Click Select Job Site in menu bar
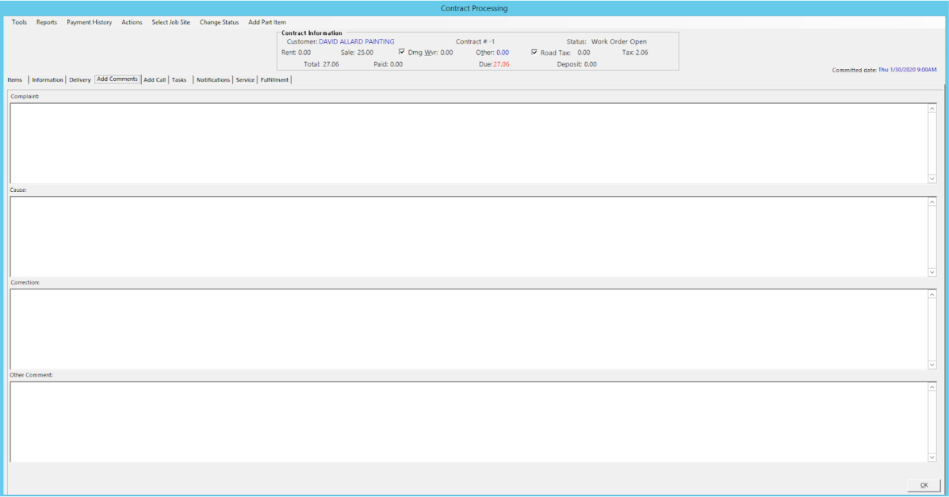 (x=171, y=22)
